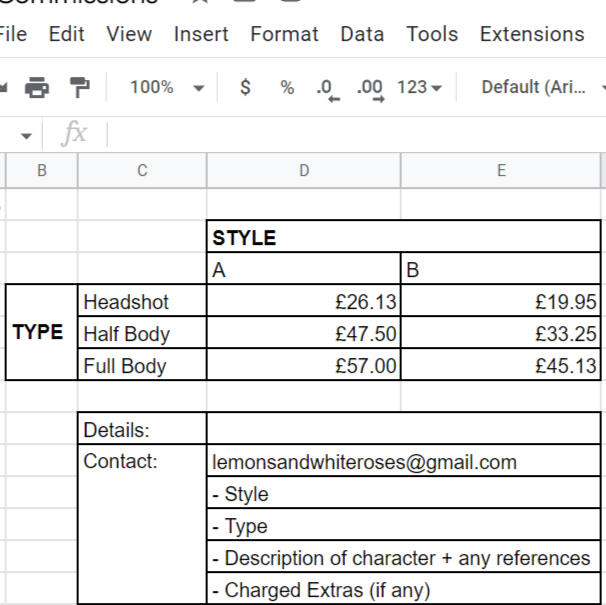Select the lemonsandwhiteroses@gmail.com cell
Image resolution: width=606 pixels, height=605 pixels.
404,461
